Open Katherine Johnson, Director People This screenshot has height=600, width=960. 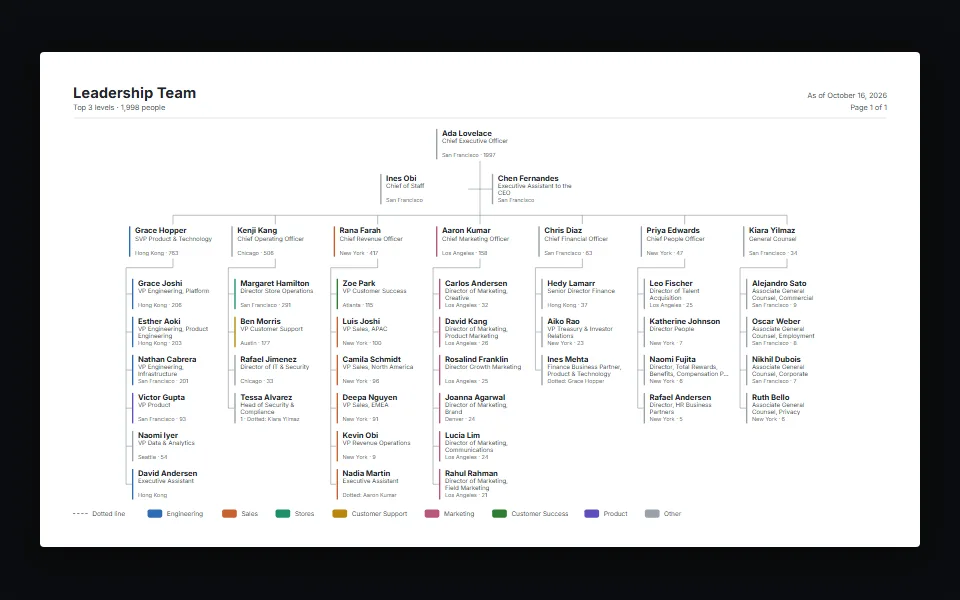(686, 332)
